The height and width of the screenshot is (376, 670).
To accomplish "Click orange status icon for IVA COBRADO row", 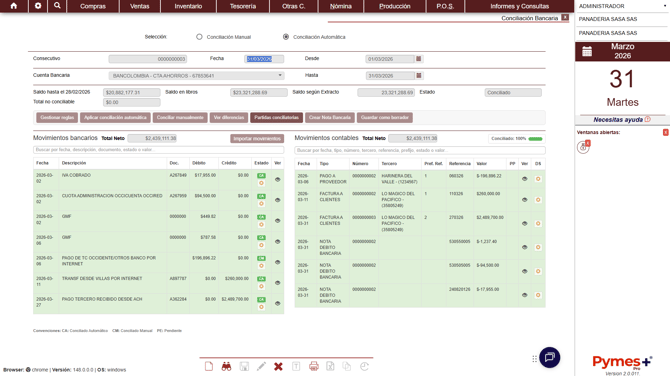I will pos(261,183).
